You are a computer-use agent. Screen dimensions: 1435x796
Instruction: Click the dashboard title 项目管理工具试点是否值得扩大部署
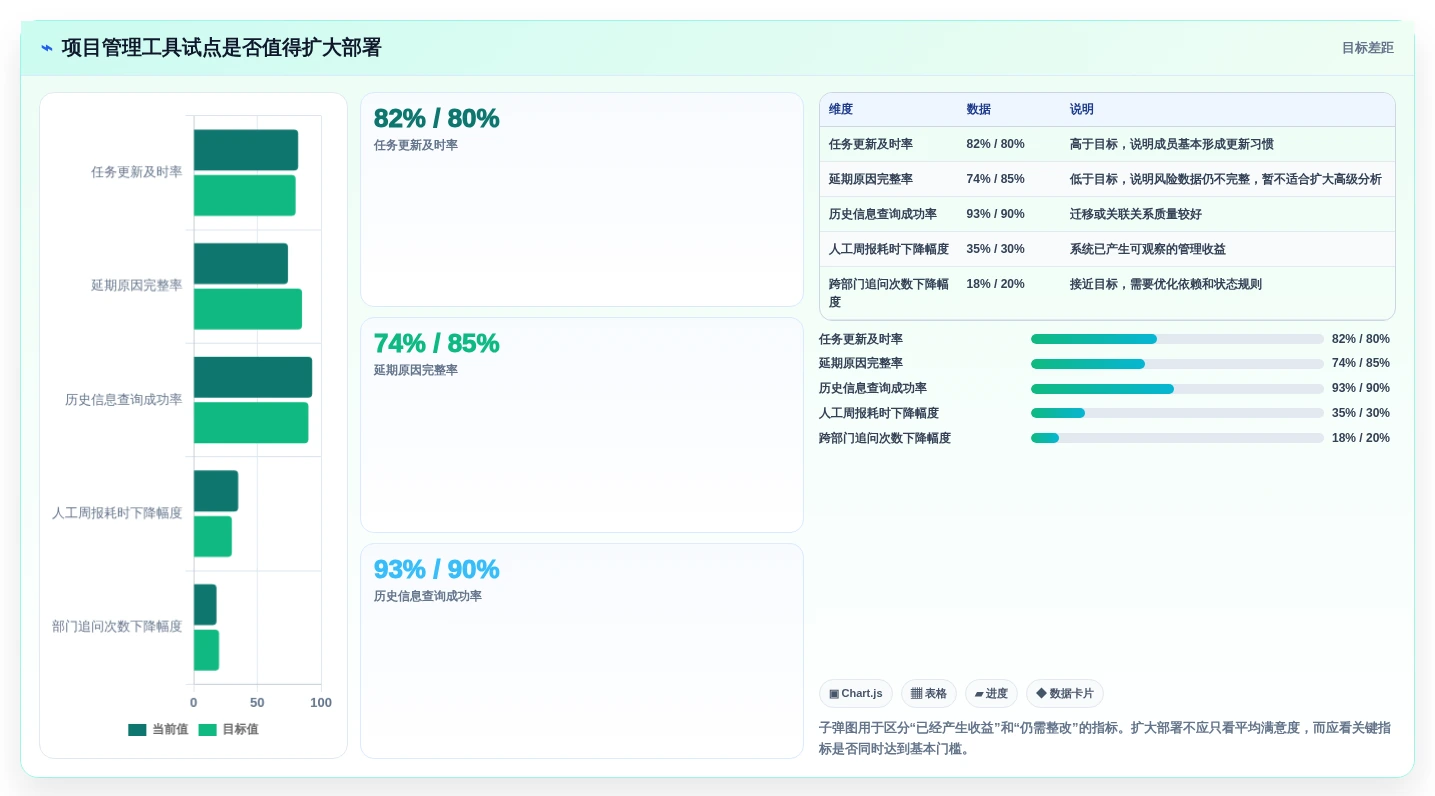[222, 48]
